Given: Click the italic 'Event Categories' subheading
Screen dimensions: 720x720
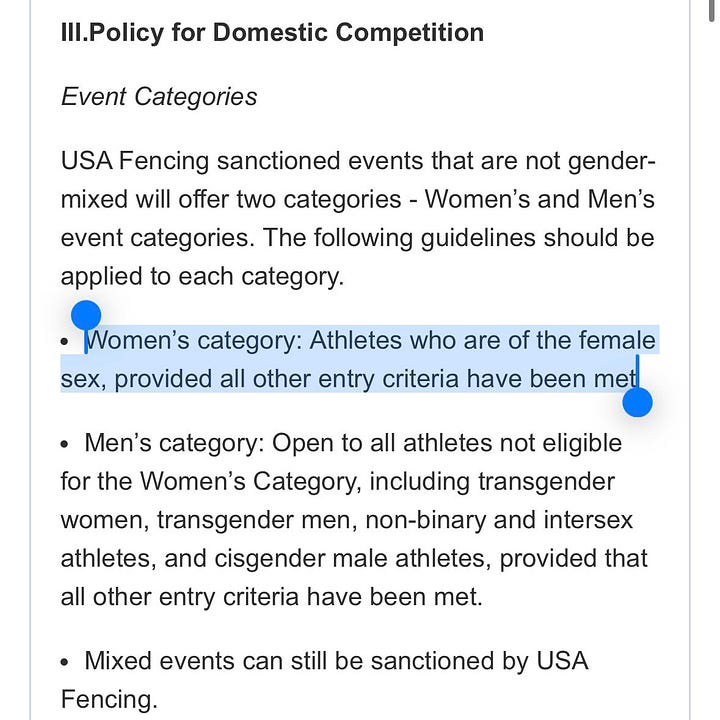Looking at the screenshot, I should point(159,97).
